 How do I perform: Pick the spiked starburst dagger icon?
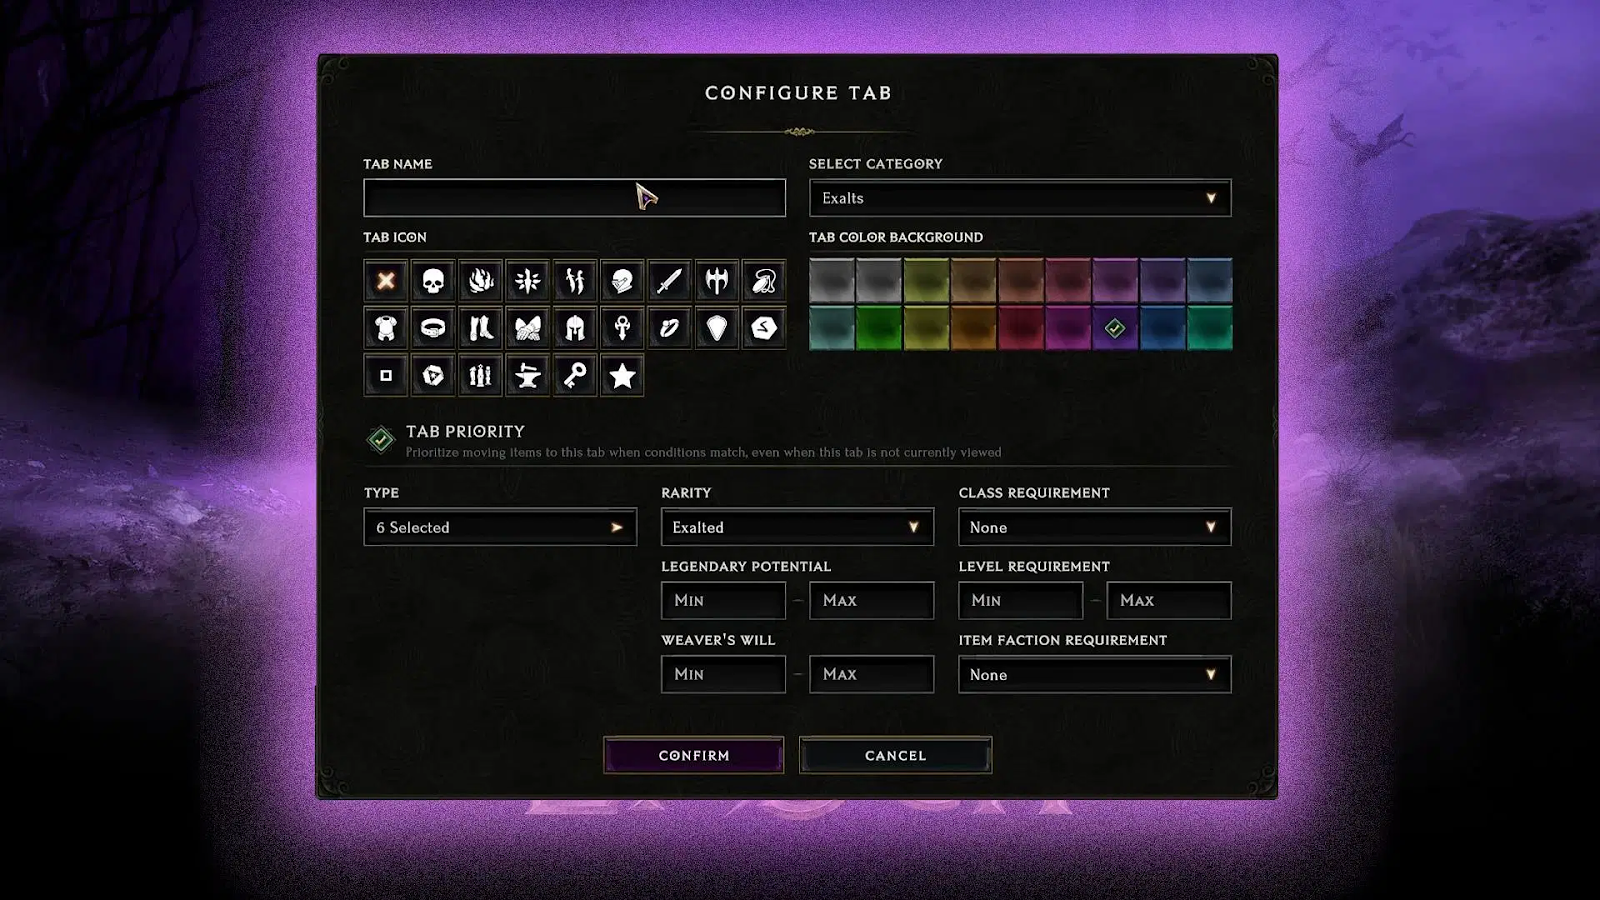click(x=527, y=281)
